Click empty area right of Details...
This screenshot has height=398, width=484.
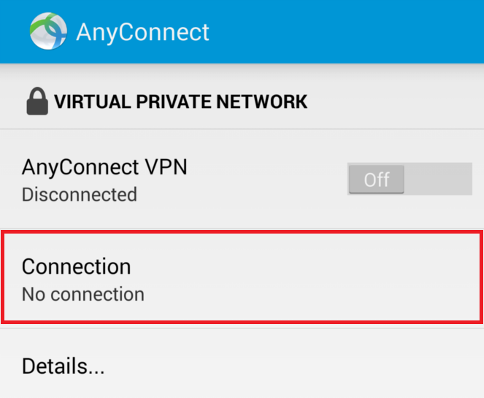pyautogui.click(x=293, y=366)
